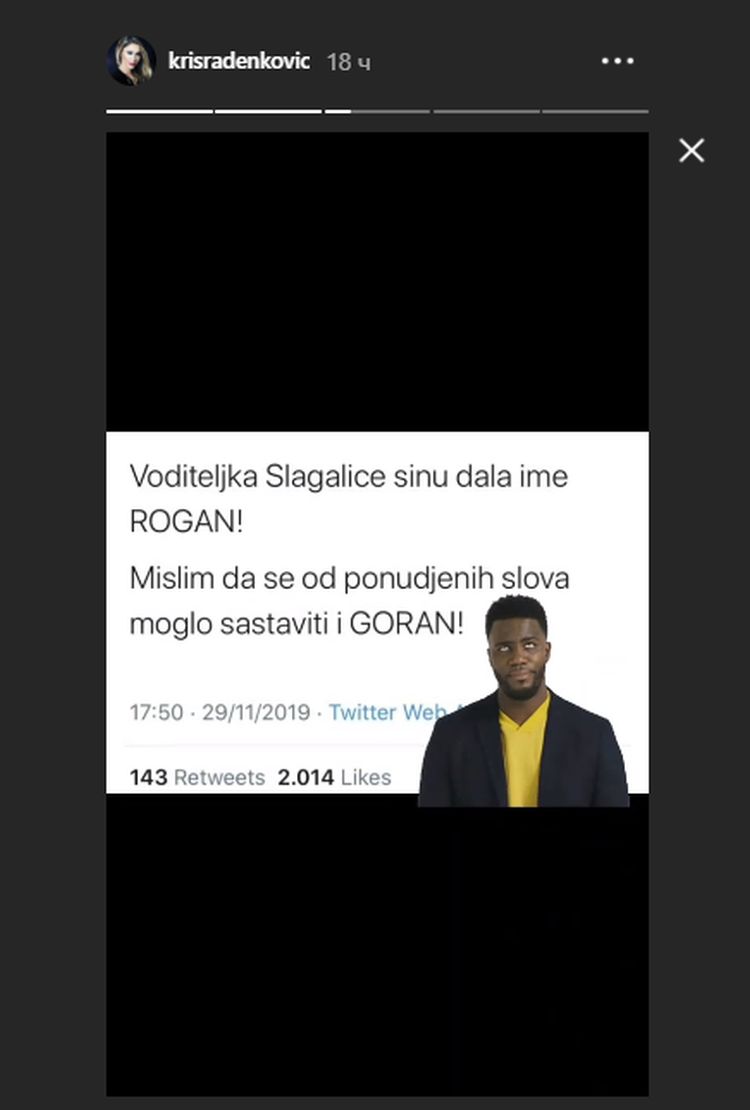This screenshot has height=1110, width=750.
Task: Skip to the last story progress segment
Action: coord(595,111)
